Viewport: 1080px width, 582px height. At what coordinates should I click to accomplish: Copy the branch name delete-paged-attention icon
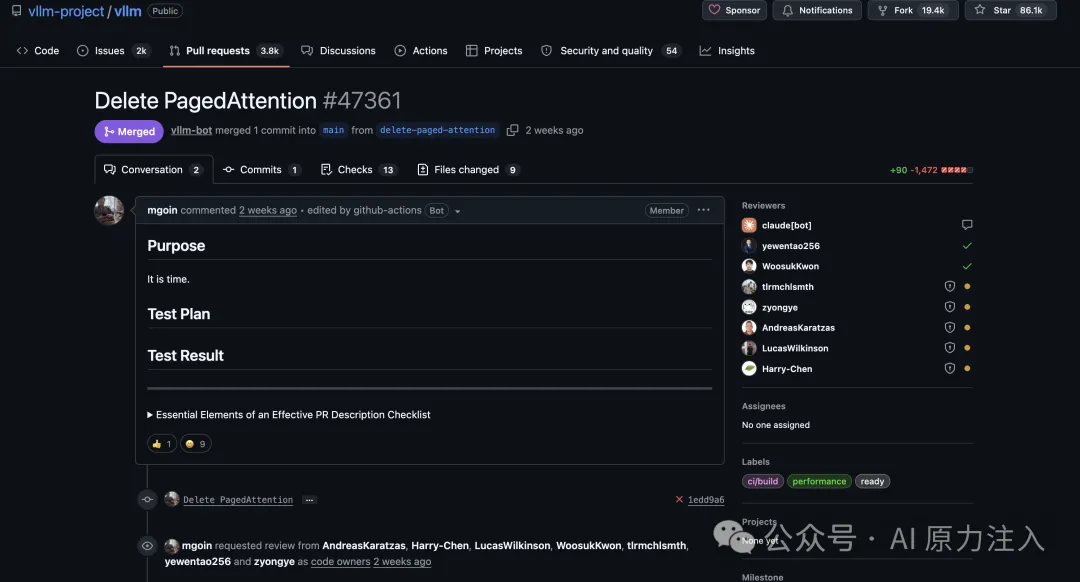point(512,130)
